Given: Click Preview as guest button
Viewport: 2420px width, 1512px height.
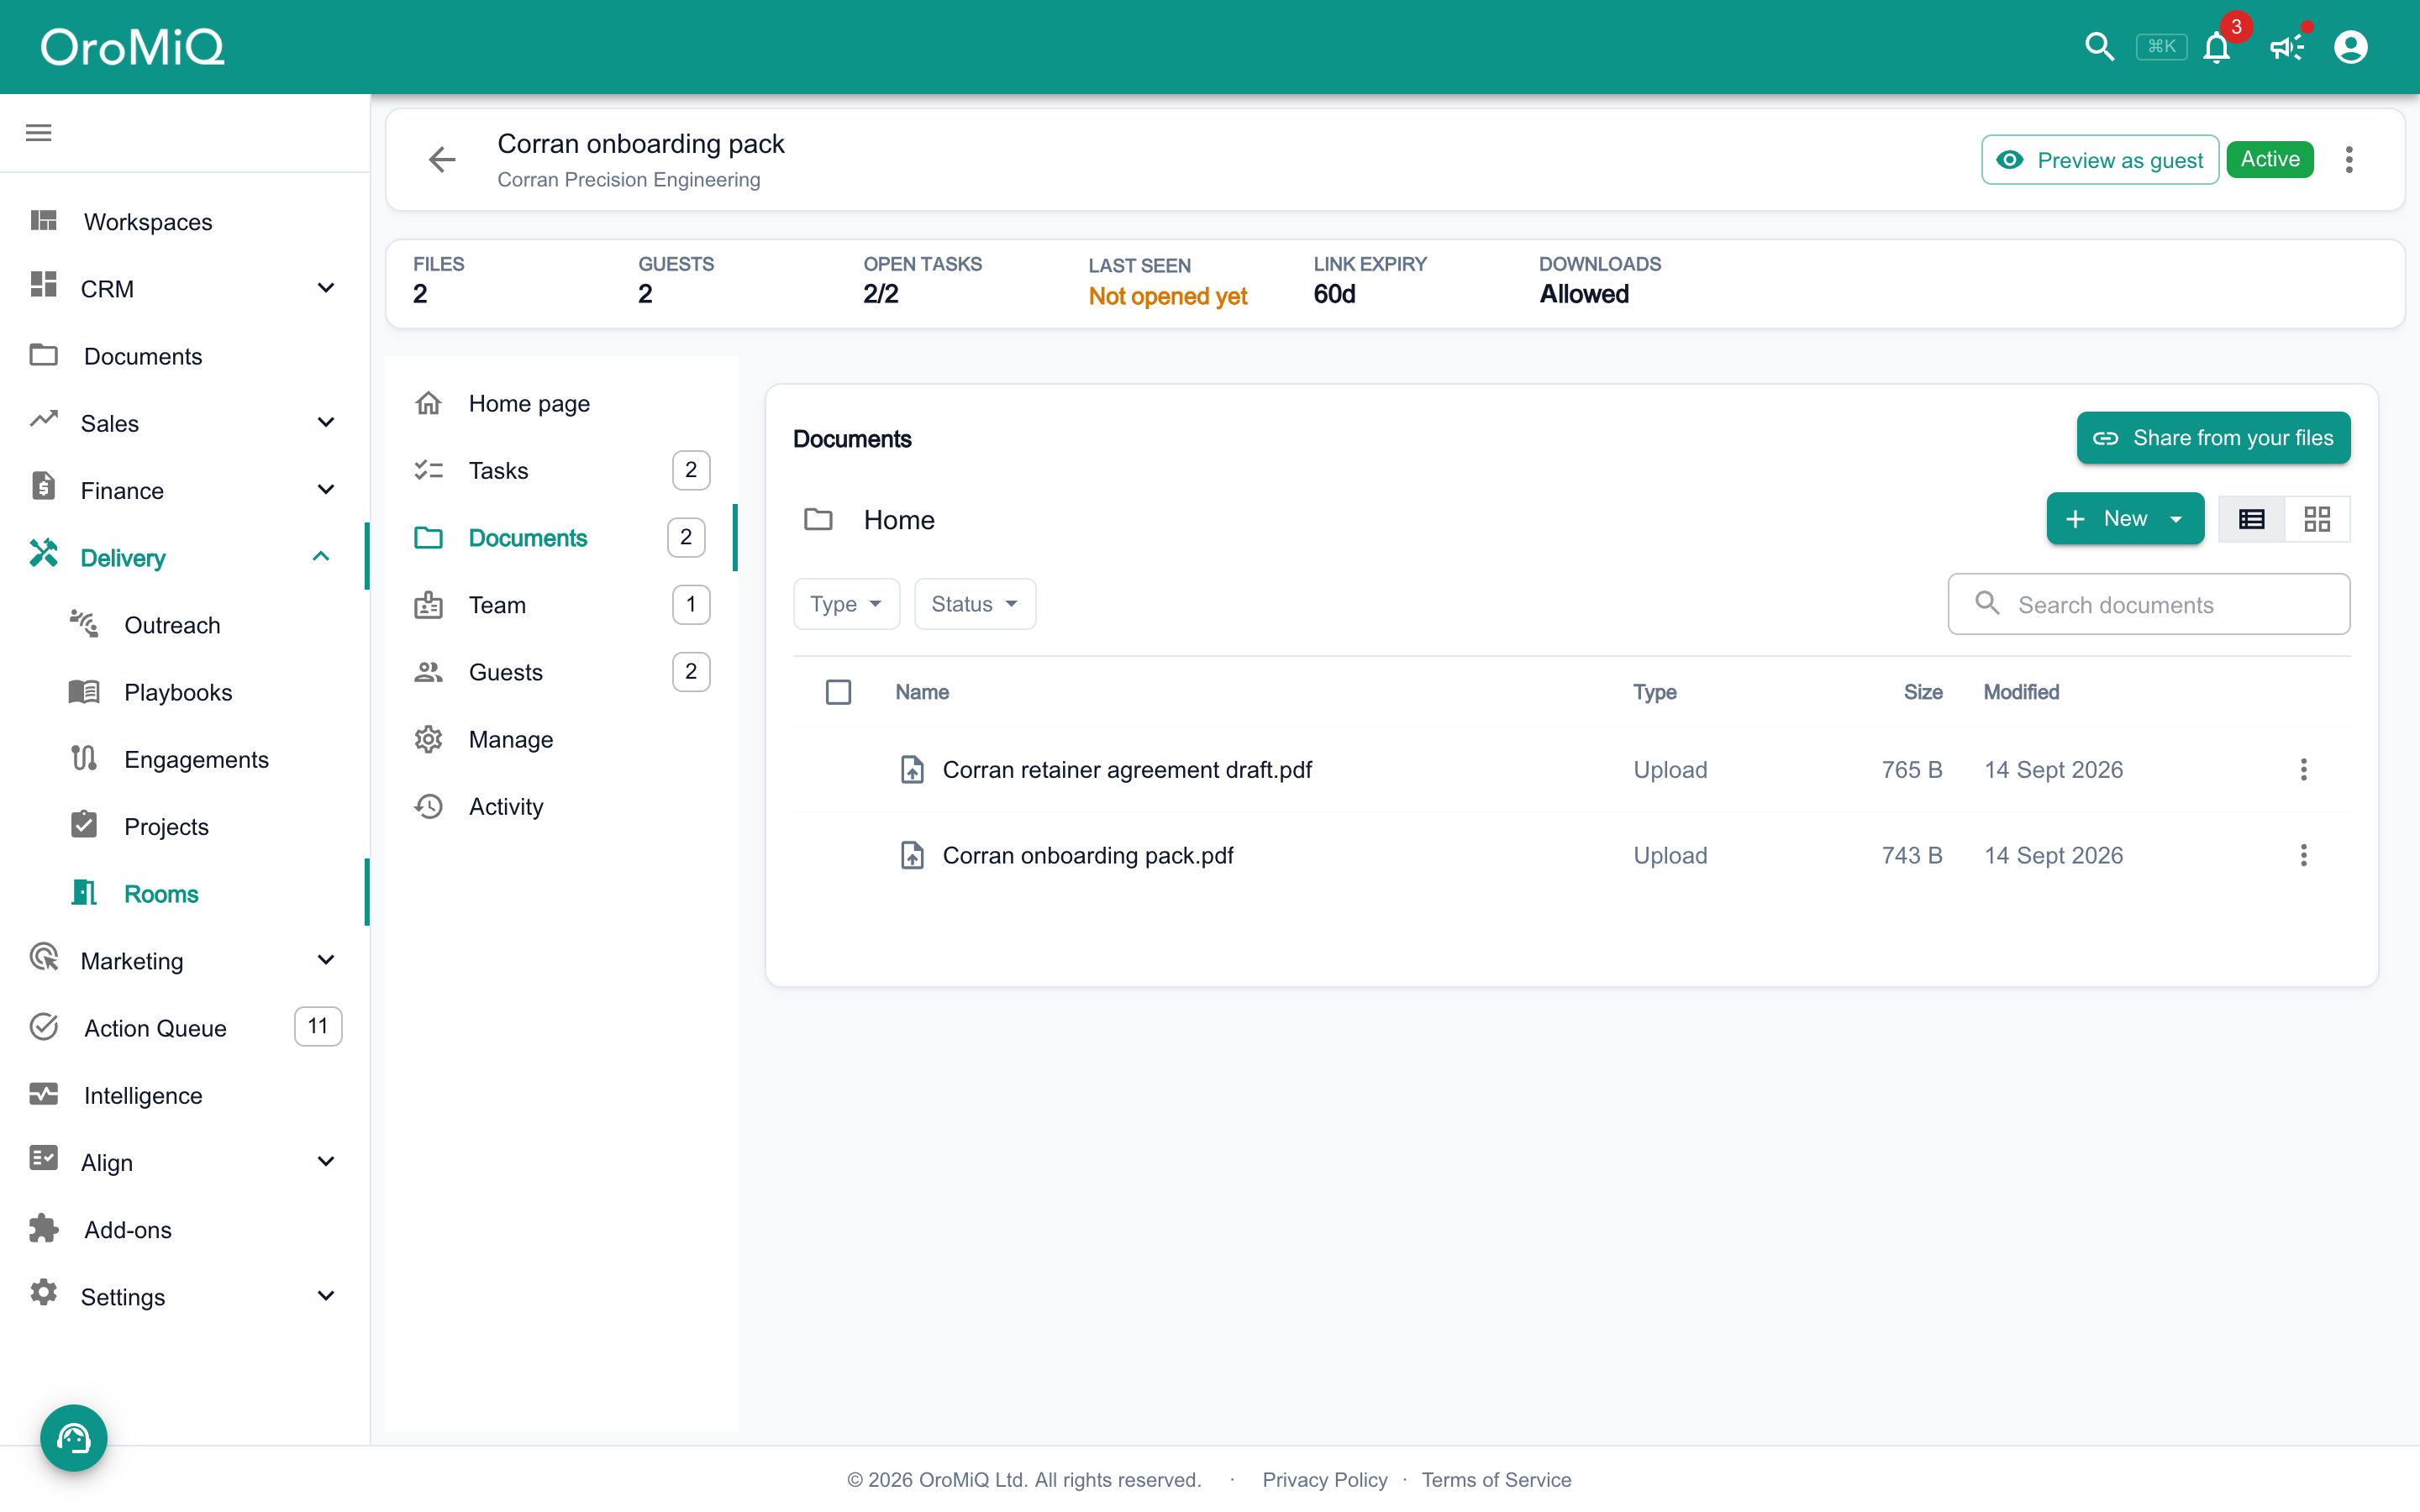Looking at the screenshot, I should (2100, 160).
